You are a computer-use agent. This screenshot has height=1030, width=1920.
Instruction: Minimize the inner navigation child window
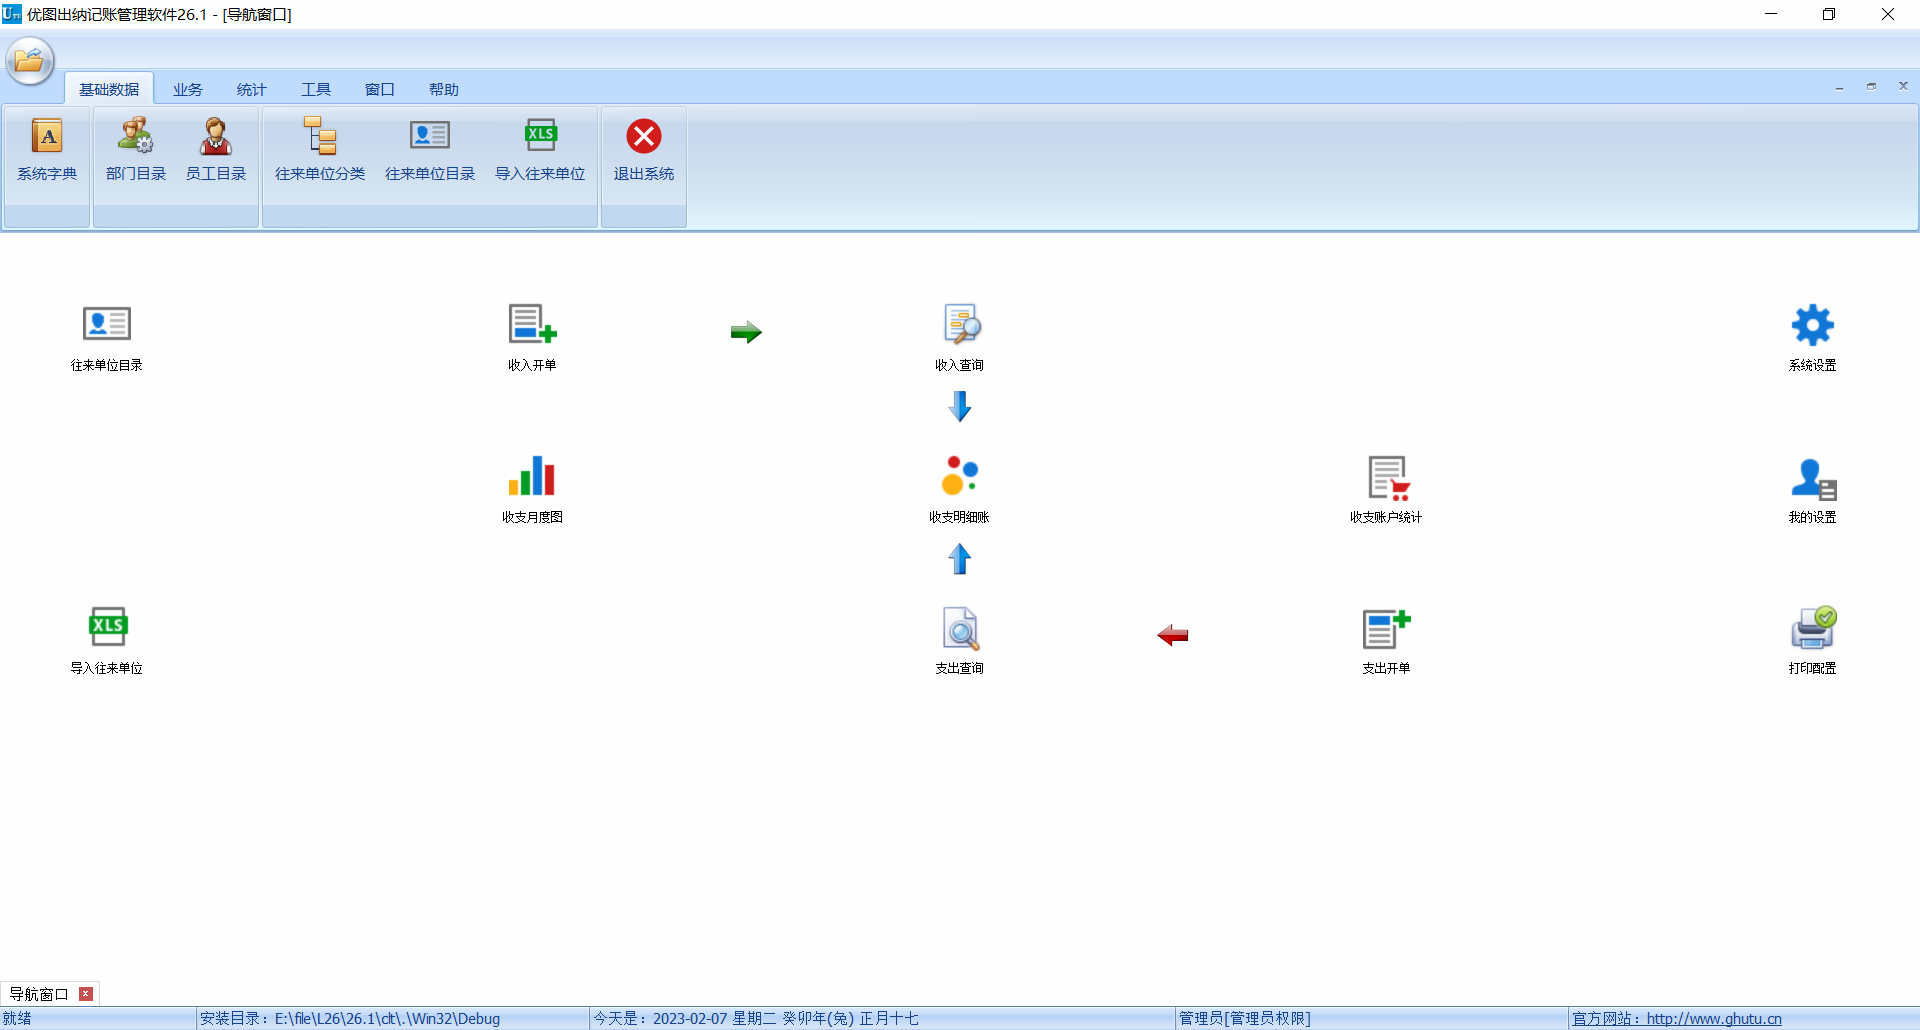coord(1839,87)
